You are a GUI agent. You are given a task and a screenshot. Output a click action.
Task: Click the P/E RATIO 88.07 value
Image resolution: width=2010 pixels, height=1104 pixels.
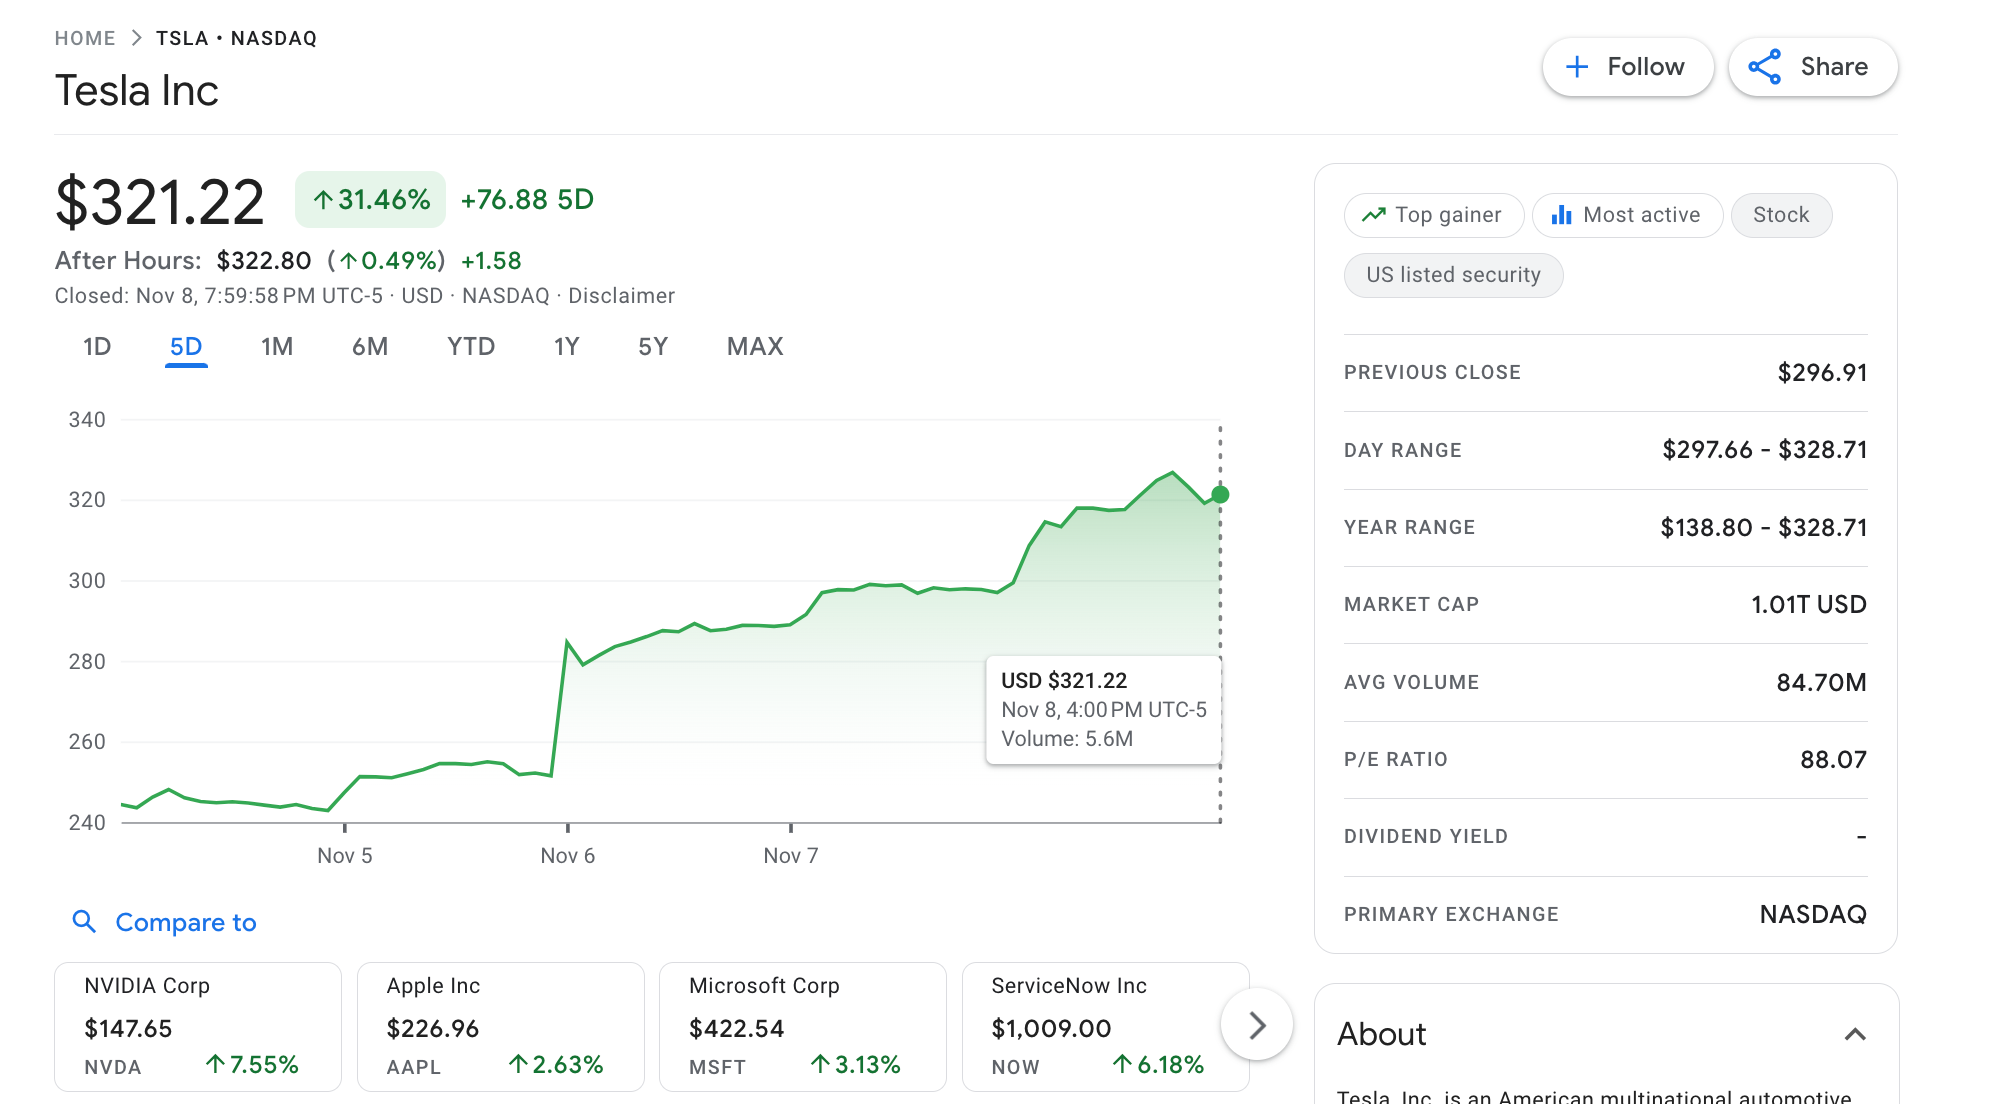(x=1833, y=760)
